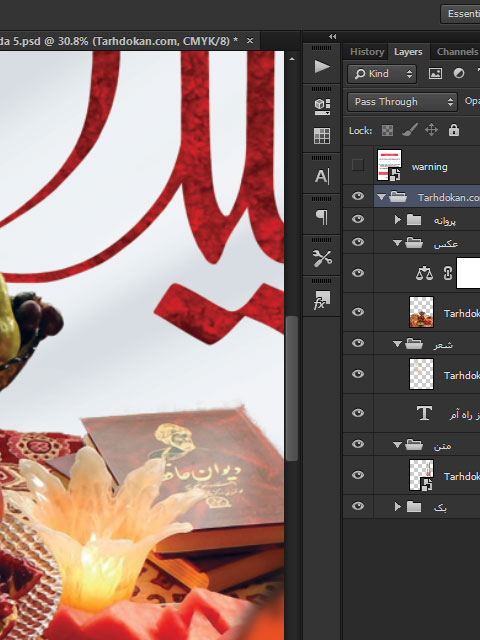The width and height of the screenshot is (480, 640).
Task: Expand the پروانه layer group
Action: 398,220
